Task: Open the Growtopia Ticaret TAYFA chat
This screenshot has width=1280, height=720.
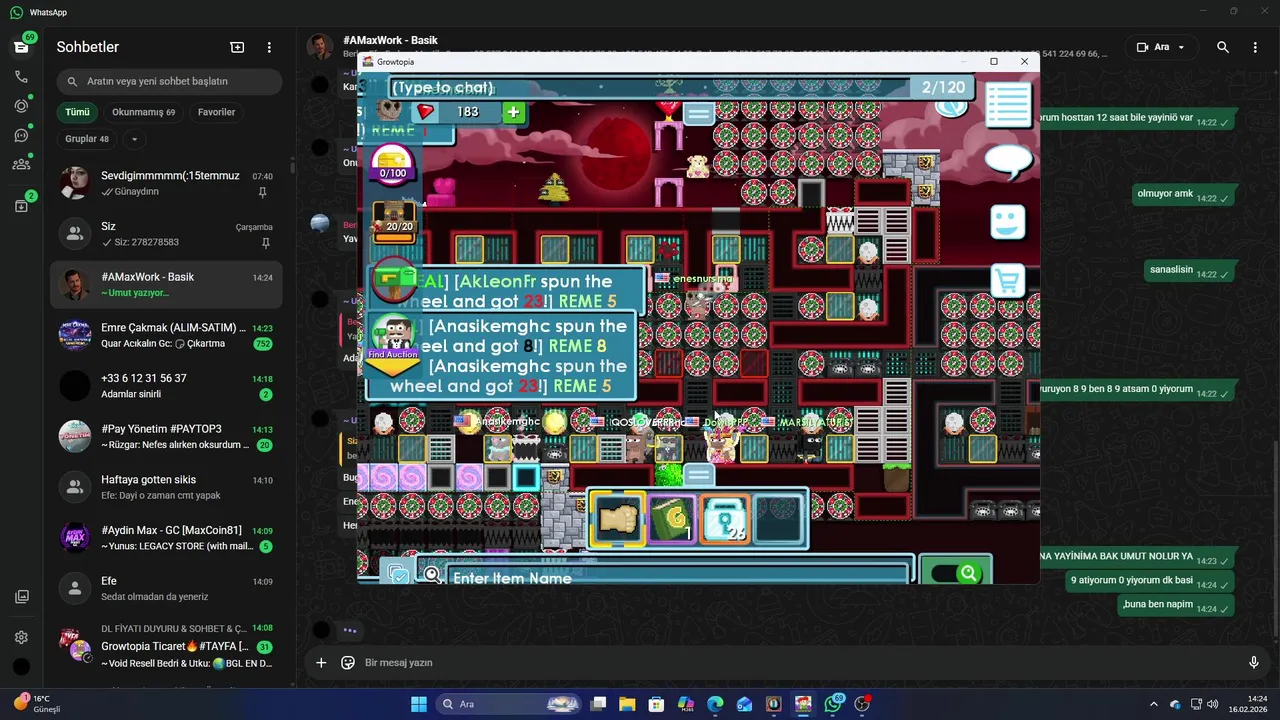Action: tap(166, 648)
